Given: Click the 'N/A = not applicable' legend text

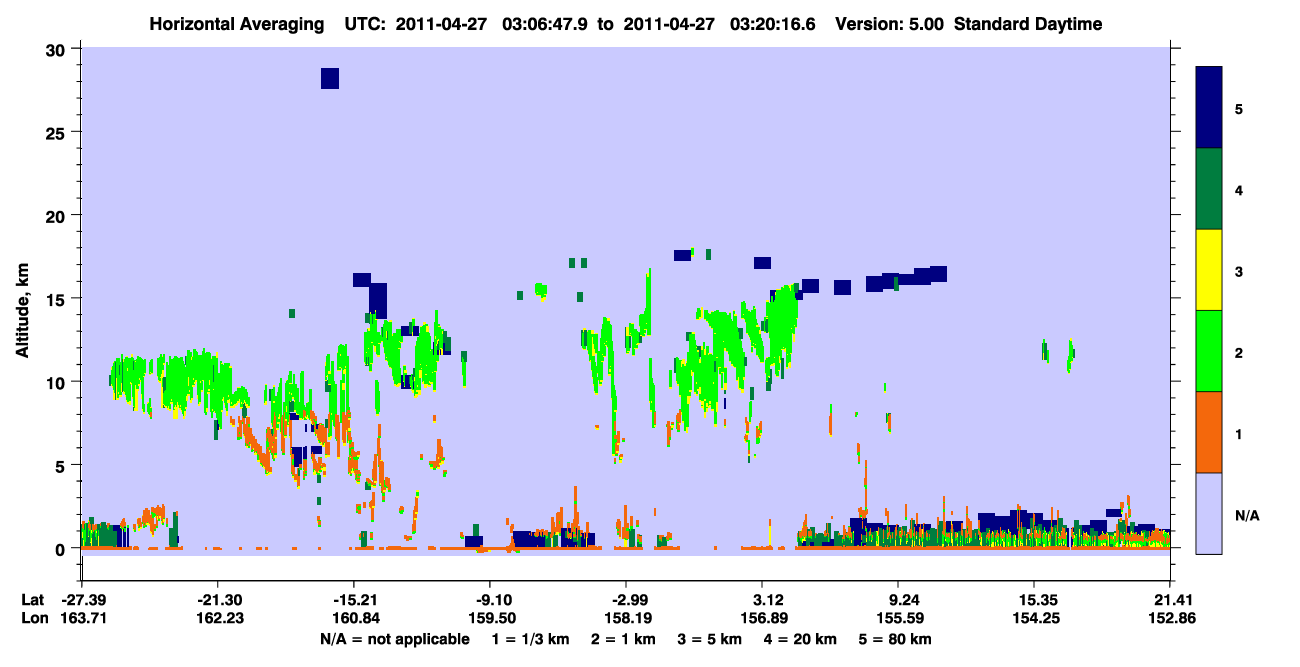Looking at the screenshot, I should [x=394, y=639].
